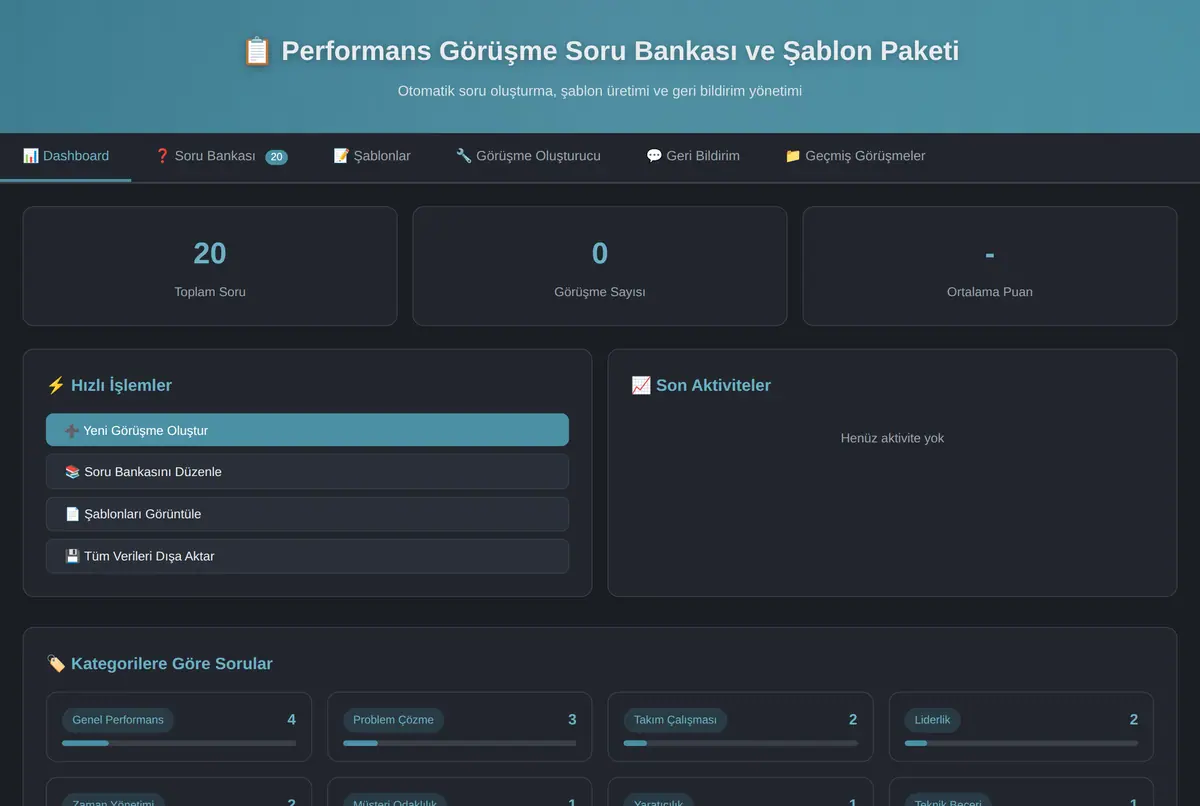The width and height of the screenshot is (1200, 806).
Task: Go to the Görüşme Oluşturucu tab
Action: coord(528,156)
